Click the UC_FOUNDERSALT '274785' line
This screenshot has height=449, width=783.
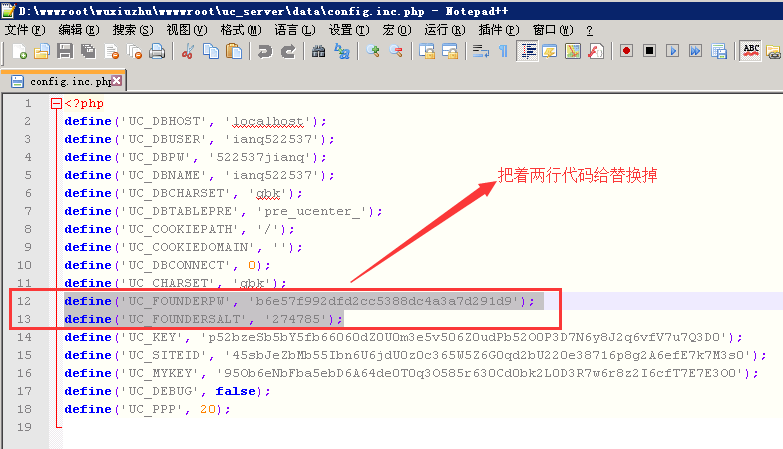tap(203, 319)
